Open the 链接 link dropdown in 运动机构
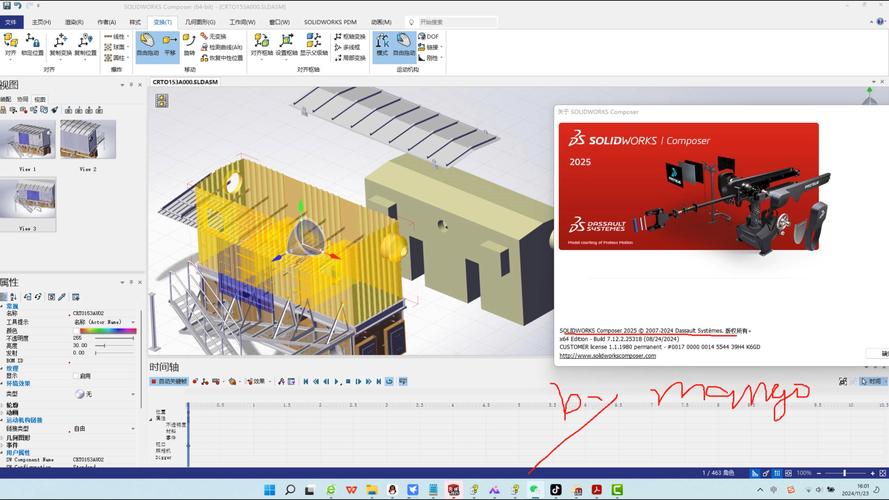 pos(431,47)
